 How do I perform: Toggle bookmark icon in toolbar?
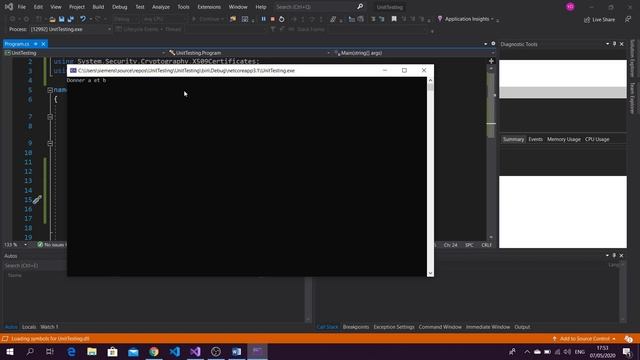coord(394,19)
